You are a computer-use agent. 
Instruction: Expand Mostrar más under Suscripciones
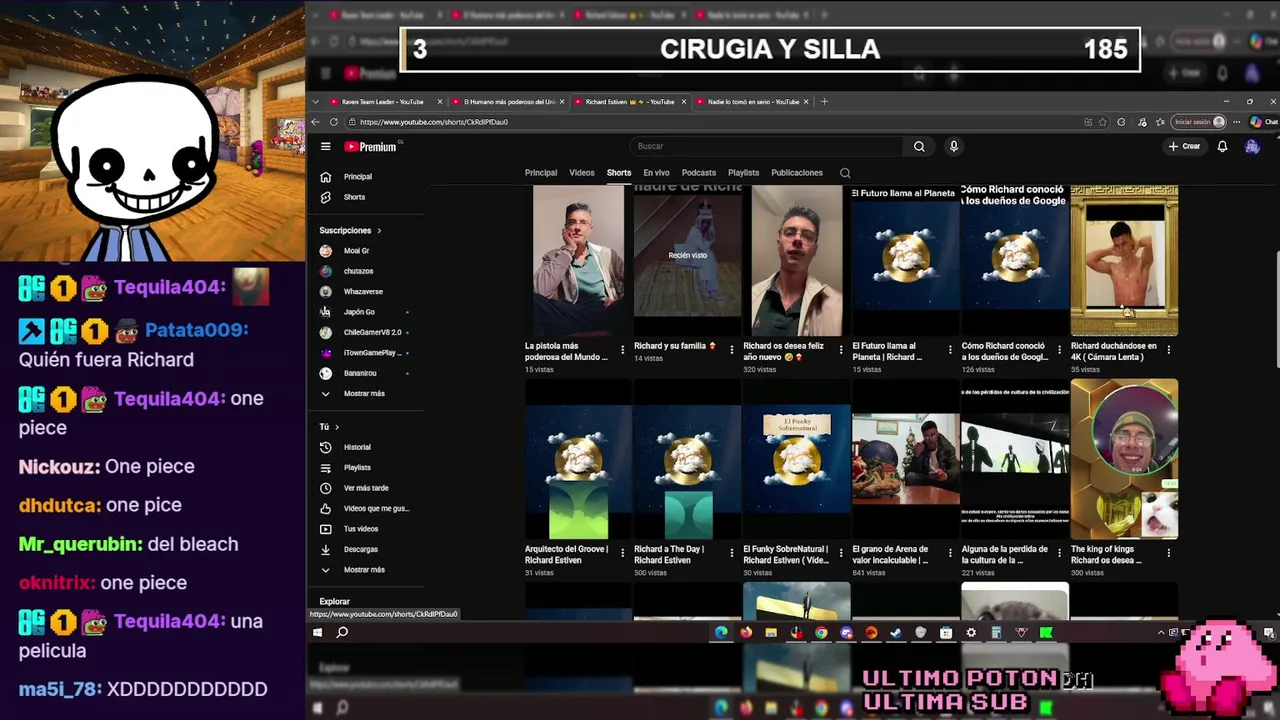pos(352,394)
